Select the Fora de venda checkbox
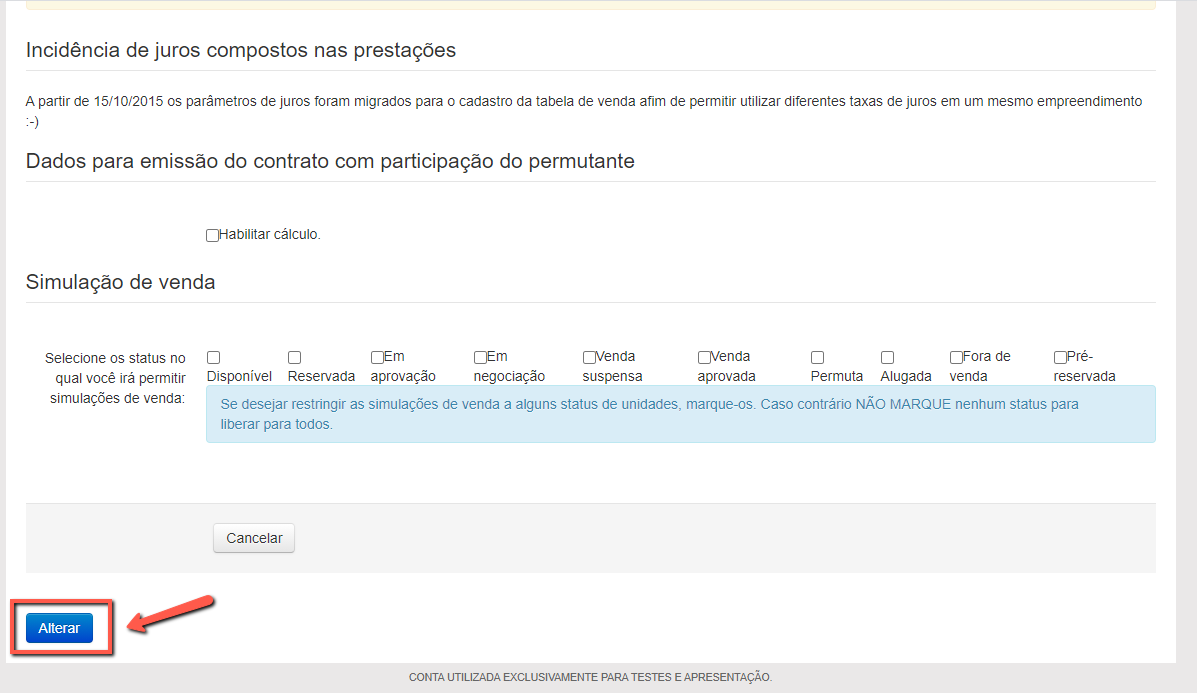 [x=956, y=357]
